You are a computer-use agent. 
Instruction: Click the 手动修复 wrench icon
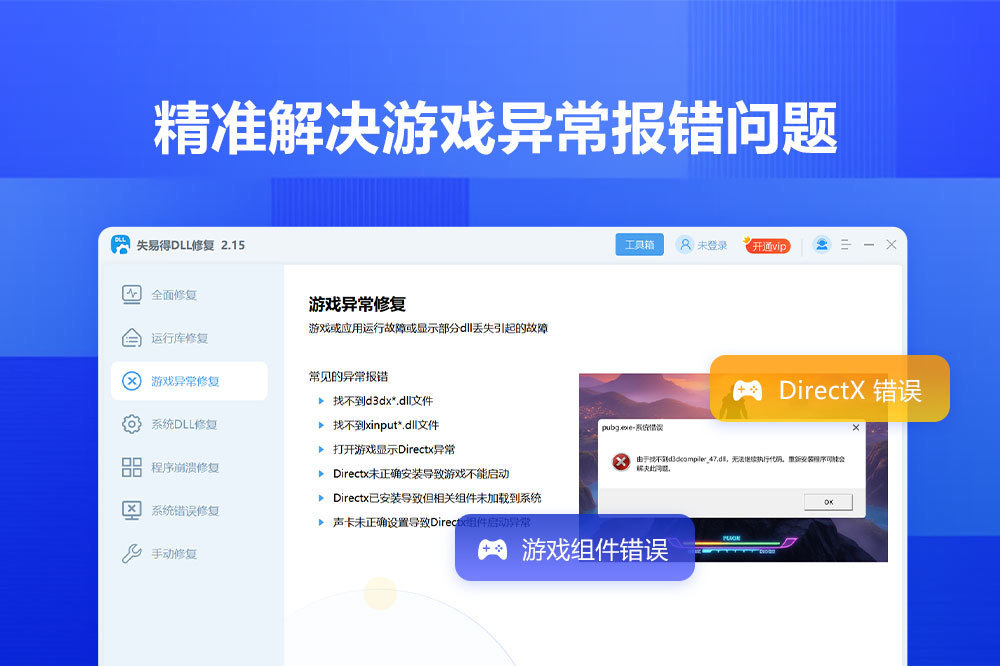[x=131, y=553]
